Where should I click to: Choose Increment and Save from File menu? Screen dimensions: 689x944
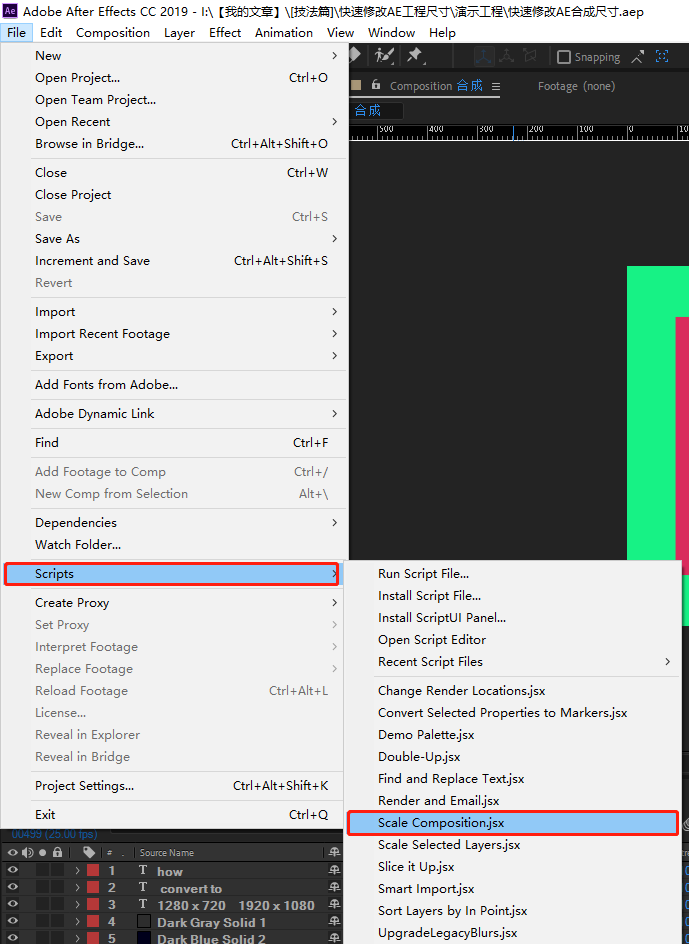point(92,261)
